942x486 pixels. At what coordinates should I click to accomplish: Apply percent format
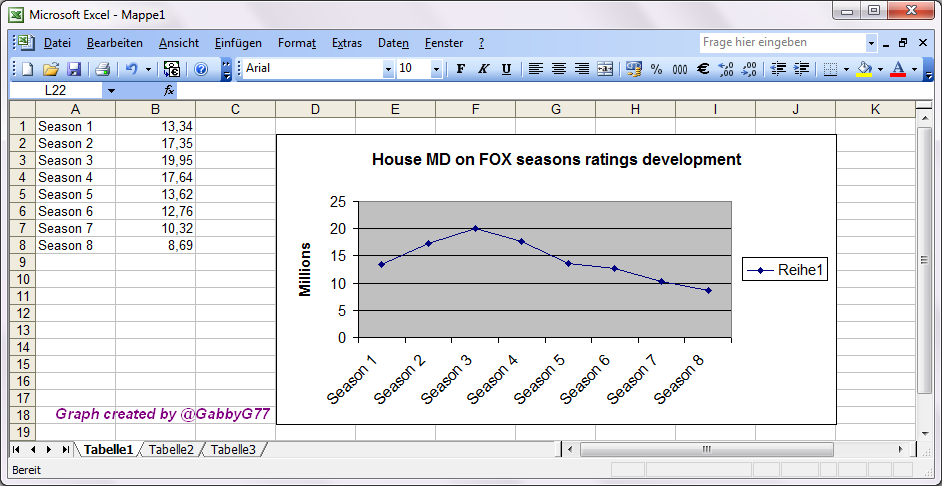point(656,69)
